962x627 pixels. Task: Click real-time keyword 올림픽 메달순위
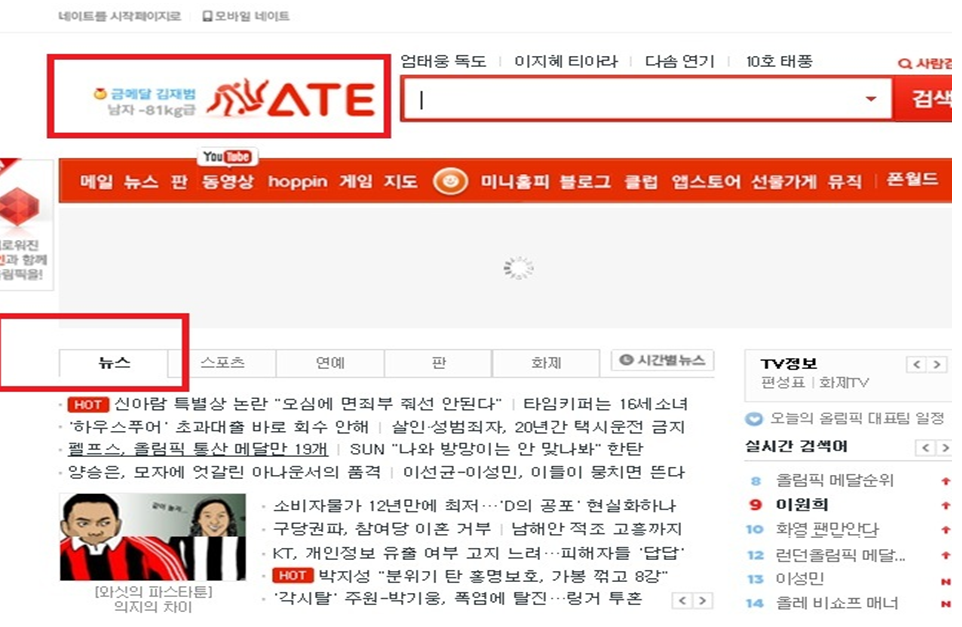(834, 480)
